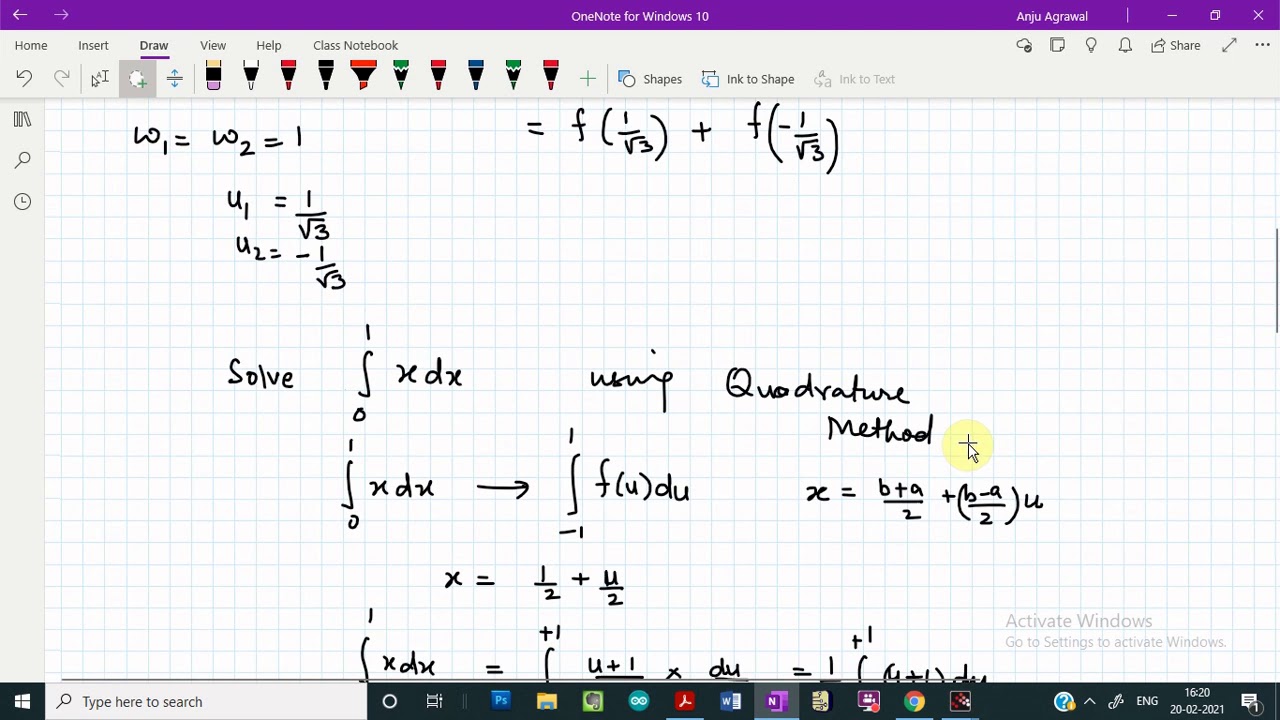Select the white pen
Viewport: 1280px width, 720px height.
[251, 77]
